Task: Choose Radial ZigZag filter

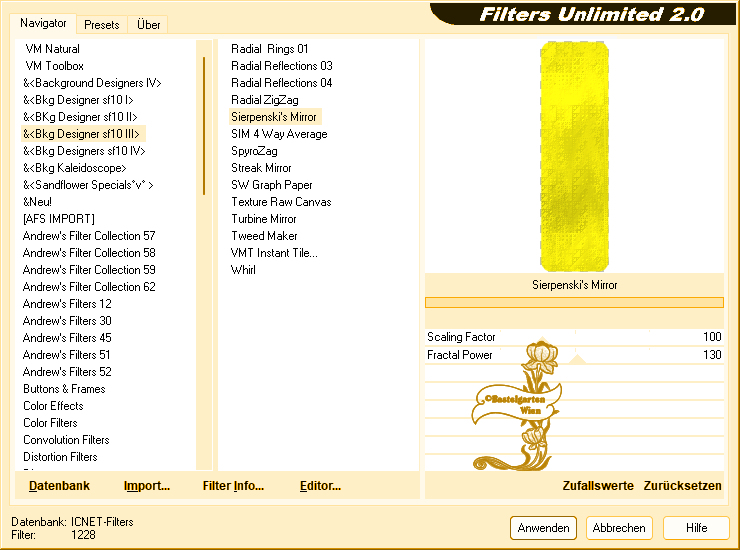Action: [265, 100]
